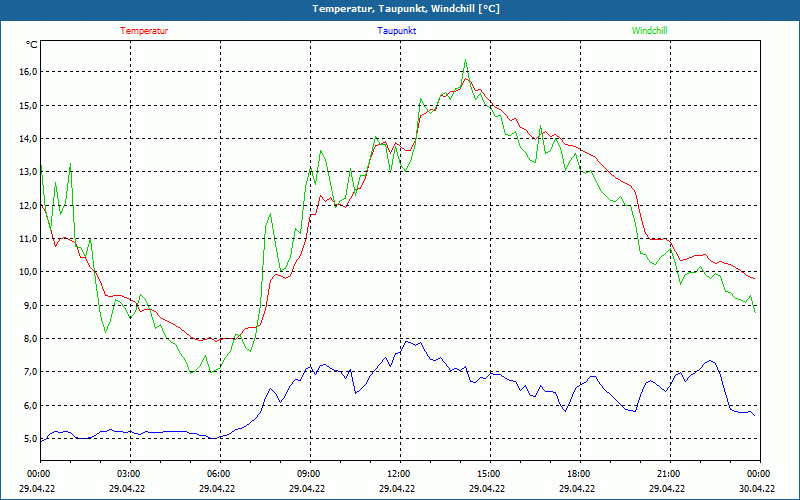Click the 10,0 y-axis value
Screen dimensions: 800x500
click(x=27, y=272)
